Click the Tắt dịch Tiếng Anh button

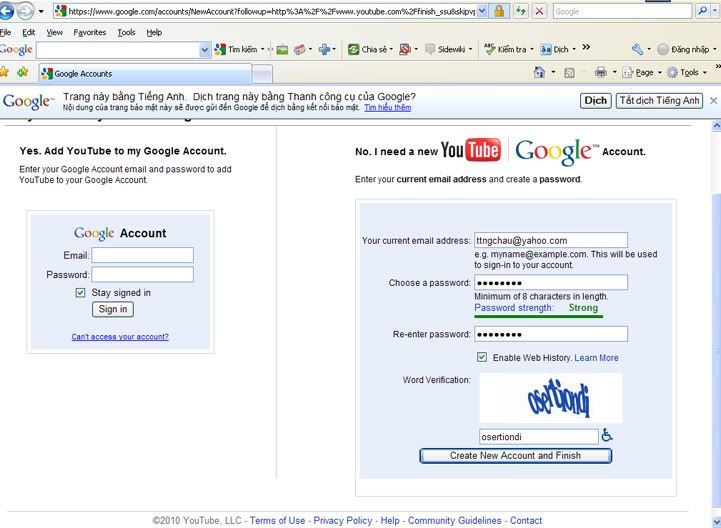659,100
